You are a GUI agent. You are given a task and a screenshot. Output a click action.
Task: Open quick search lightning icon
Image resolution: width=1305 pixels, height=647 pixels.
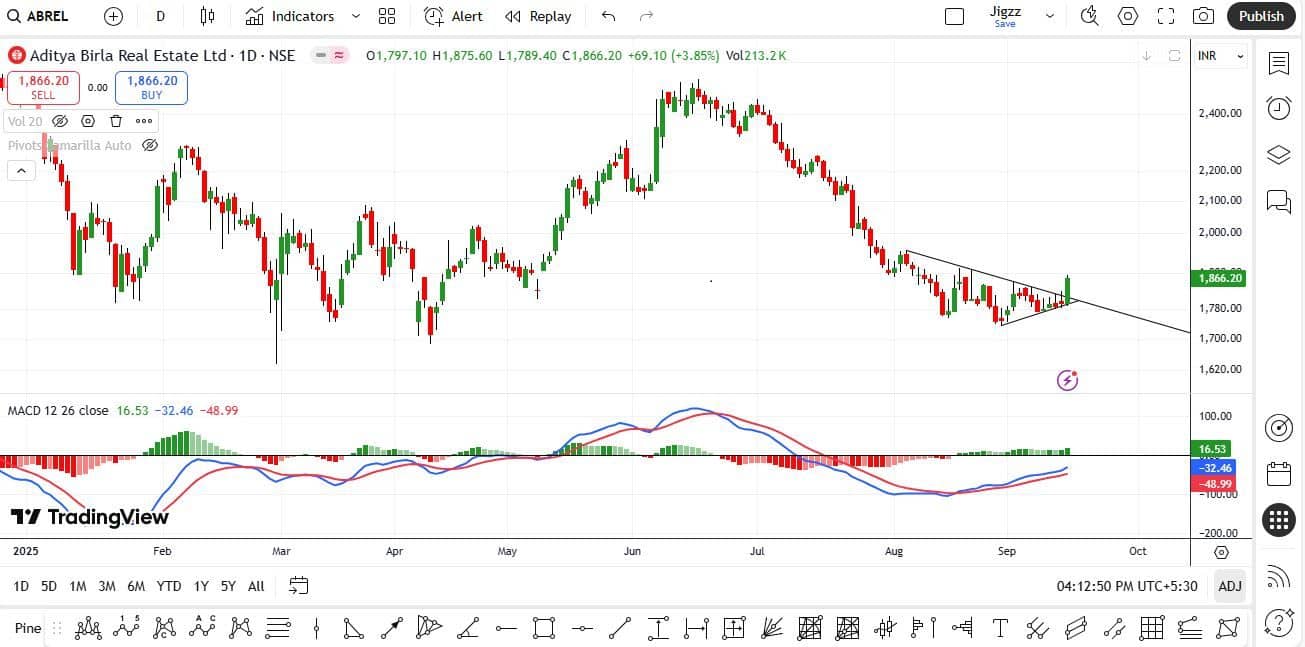pyautogui.click(x=1089, y=16)
